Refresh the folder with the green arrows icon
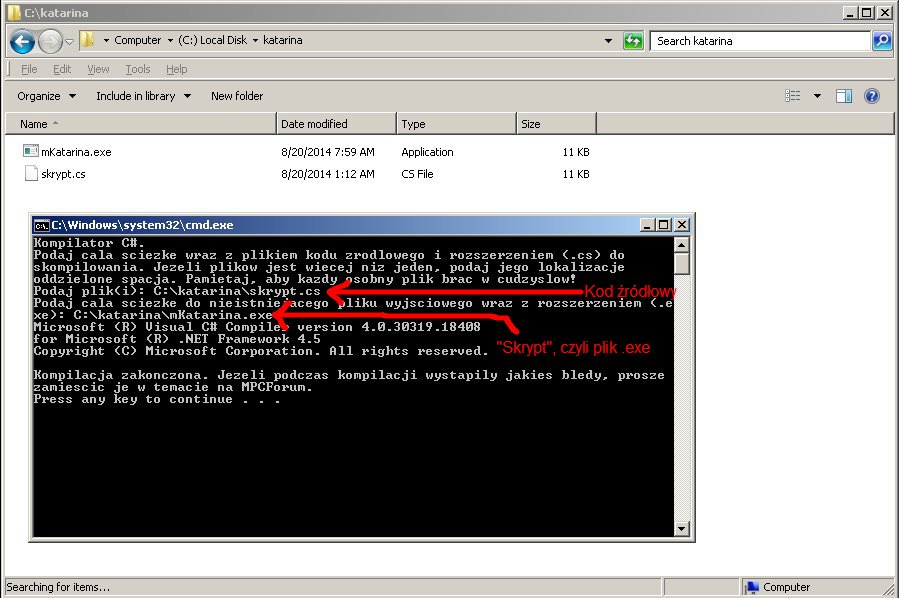Screen dimensions: 899x598 point(633,41)
